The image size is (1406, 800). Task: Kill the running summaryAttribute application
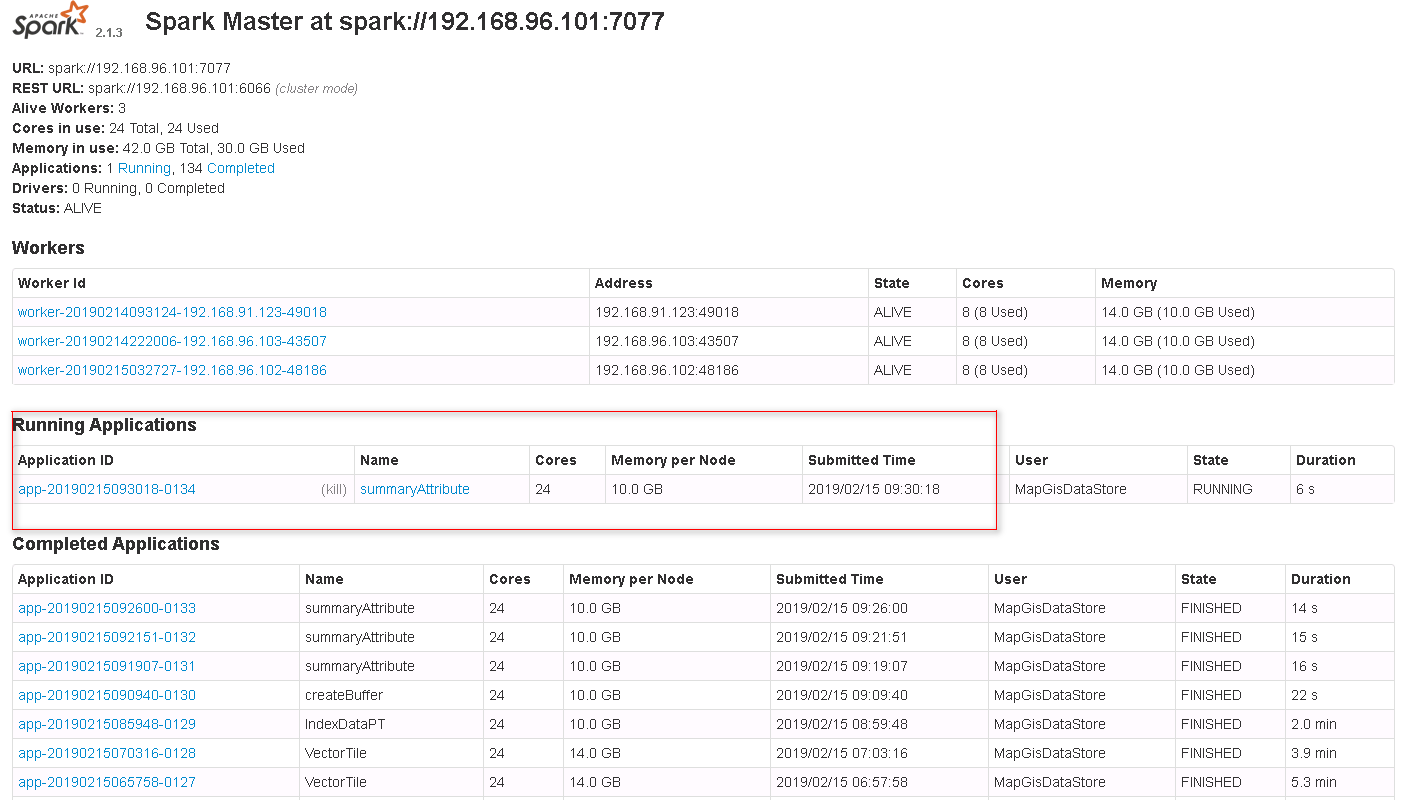[x=334, y=489]
